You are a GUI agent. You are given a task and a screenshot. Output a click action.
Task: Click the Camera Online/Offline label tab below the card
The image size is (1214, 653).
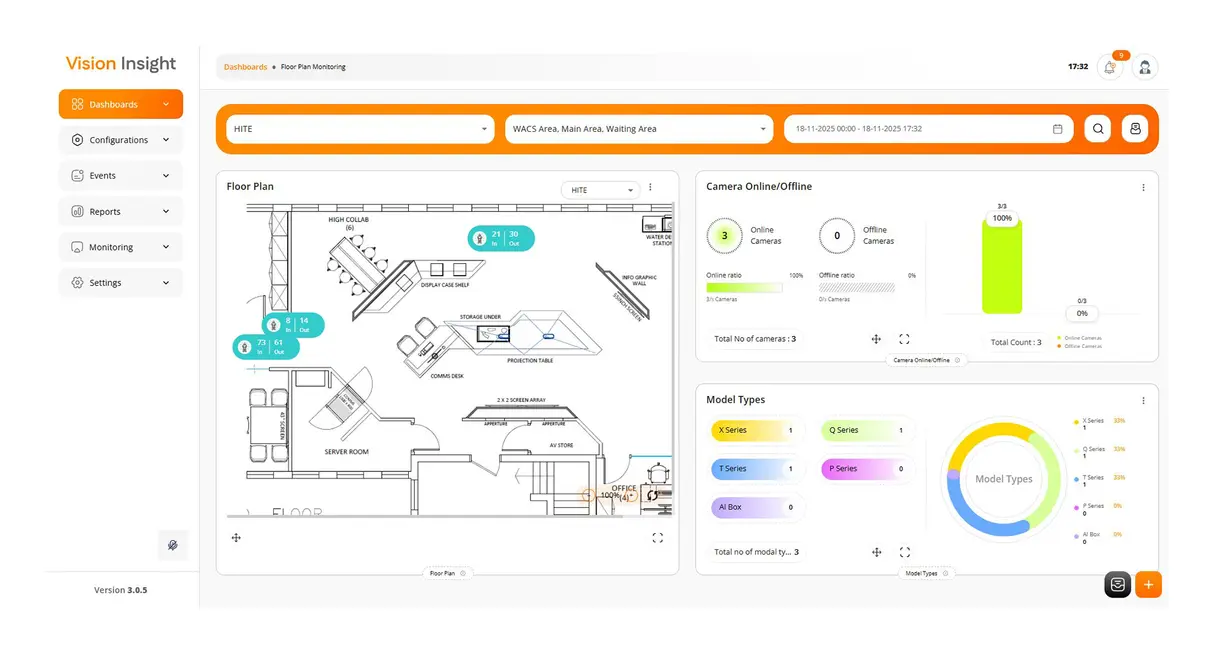926,360
